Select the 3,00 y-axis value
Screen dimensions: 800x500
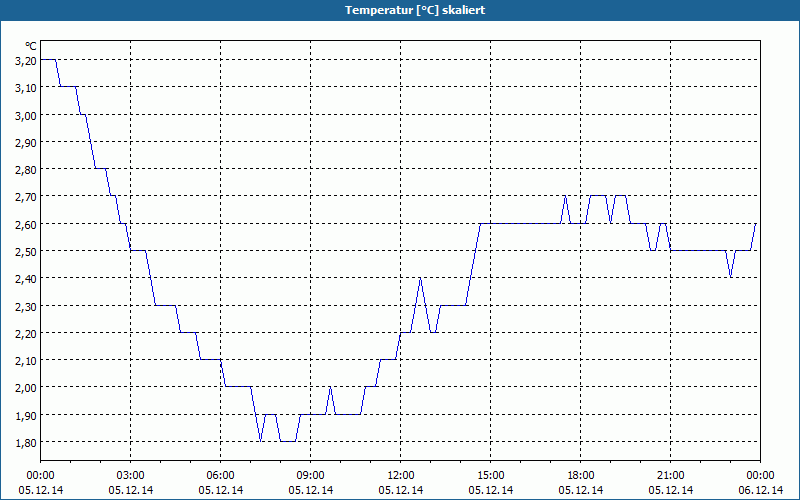coord(26,115)
